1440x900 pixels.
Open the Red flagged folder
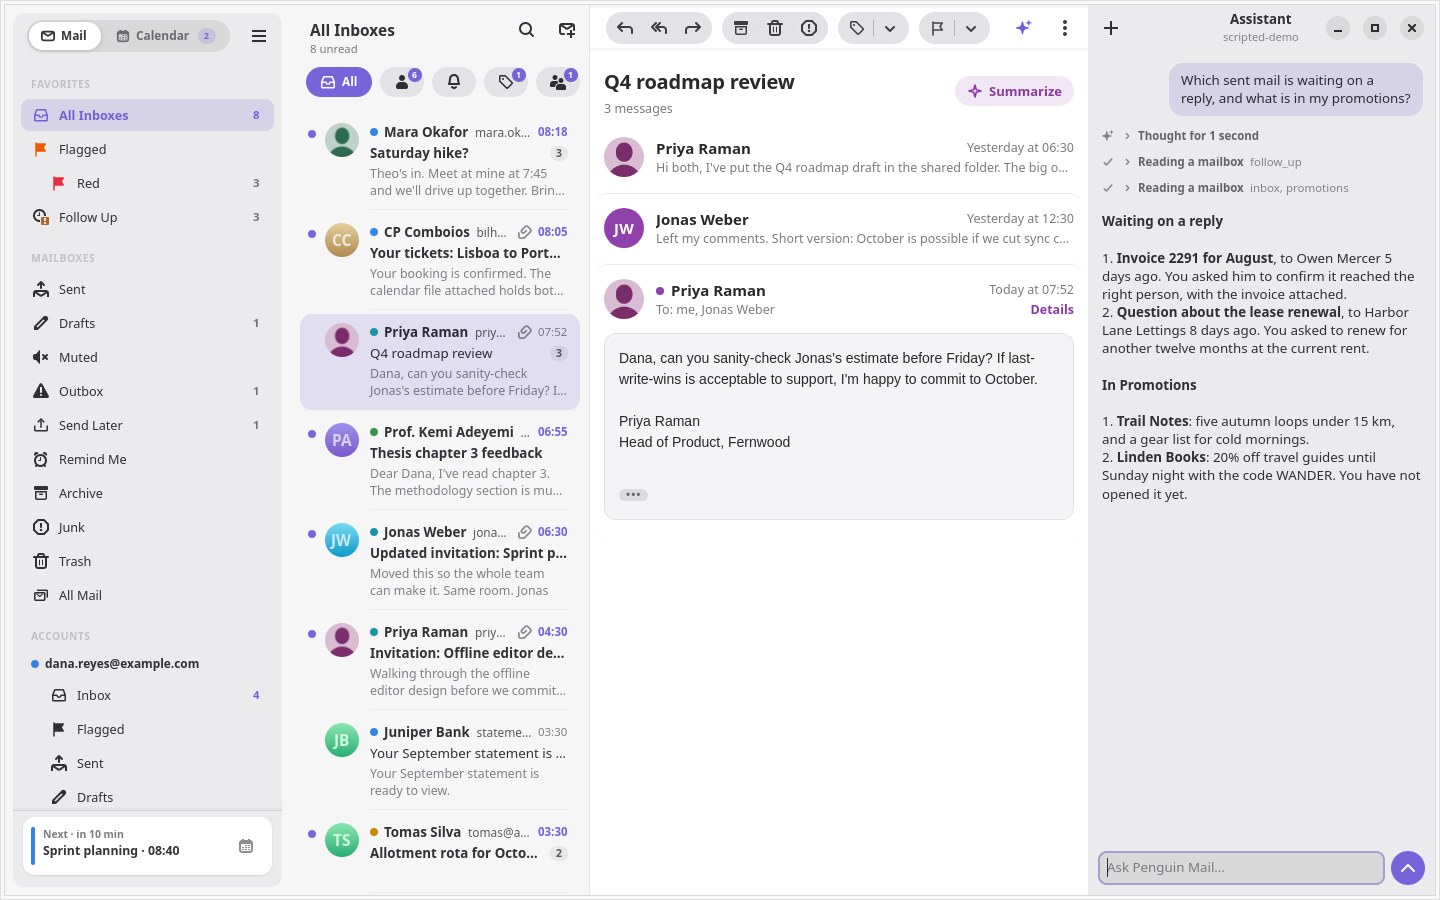tap(147, 183)
